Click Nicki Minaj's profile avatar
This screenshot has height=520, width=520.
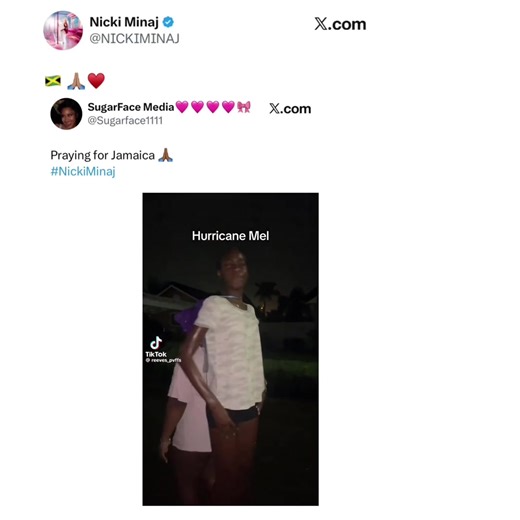(63, 30)
